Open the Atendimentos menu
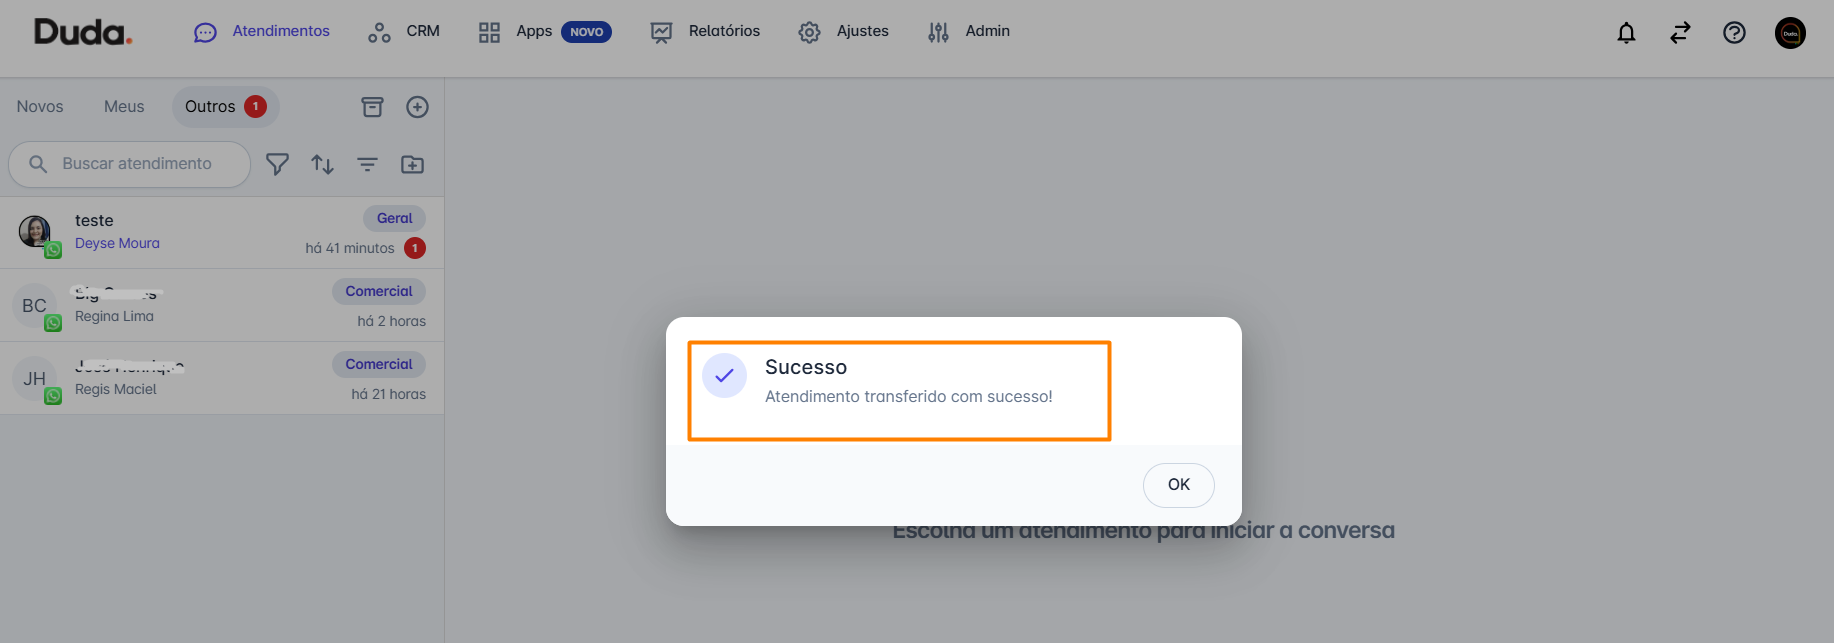Image resolution: width=1834 pixels, height=643 pixels. (x=262, y=32)
